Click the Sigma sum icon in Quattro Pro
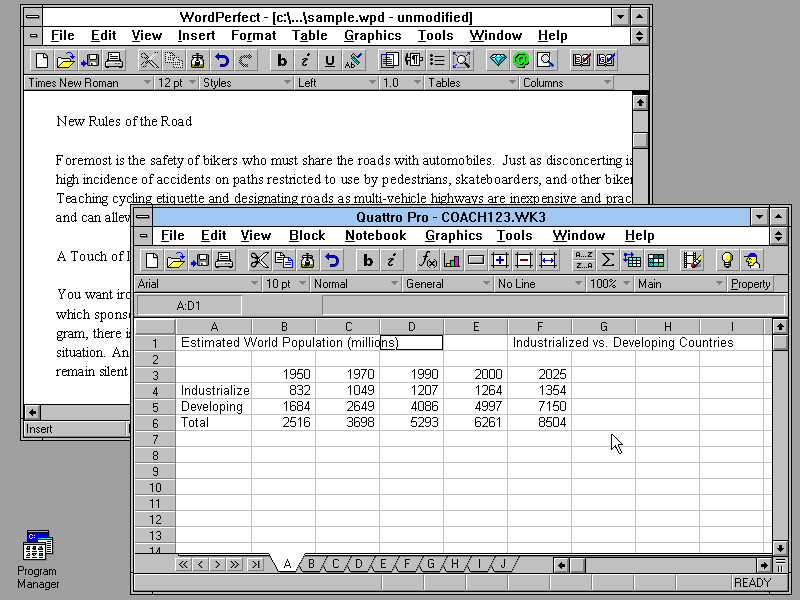Screen dimensions: 800x600 pos(607,261)
